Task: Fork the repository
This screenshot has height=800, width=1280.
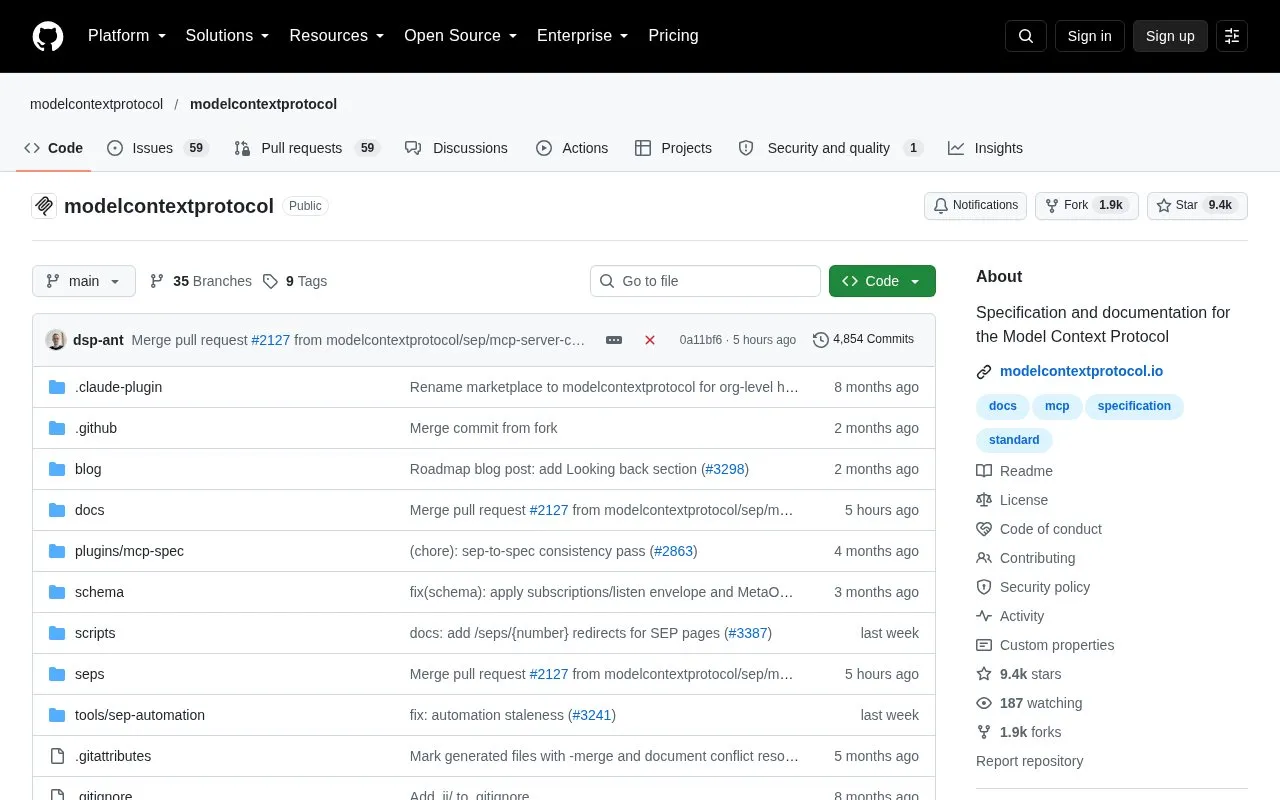Action: click(x=1086, y=206)
